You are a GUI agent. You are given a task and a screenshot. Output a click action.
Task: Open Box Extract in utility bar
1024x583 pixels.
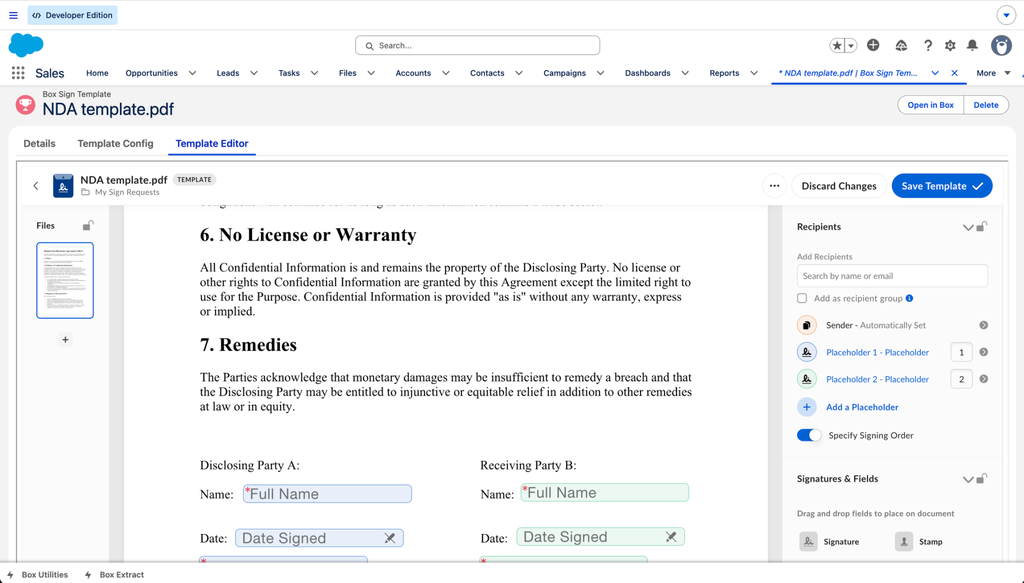[114, 575]
